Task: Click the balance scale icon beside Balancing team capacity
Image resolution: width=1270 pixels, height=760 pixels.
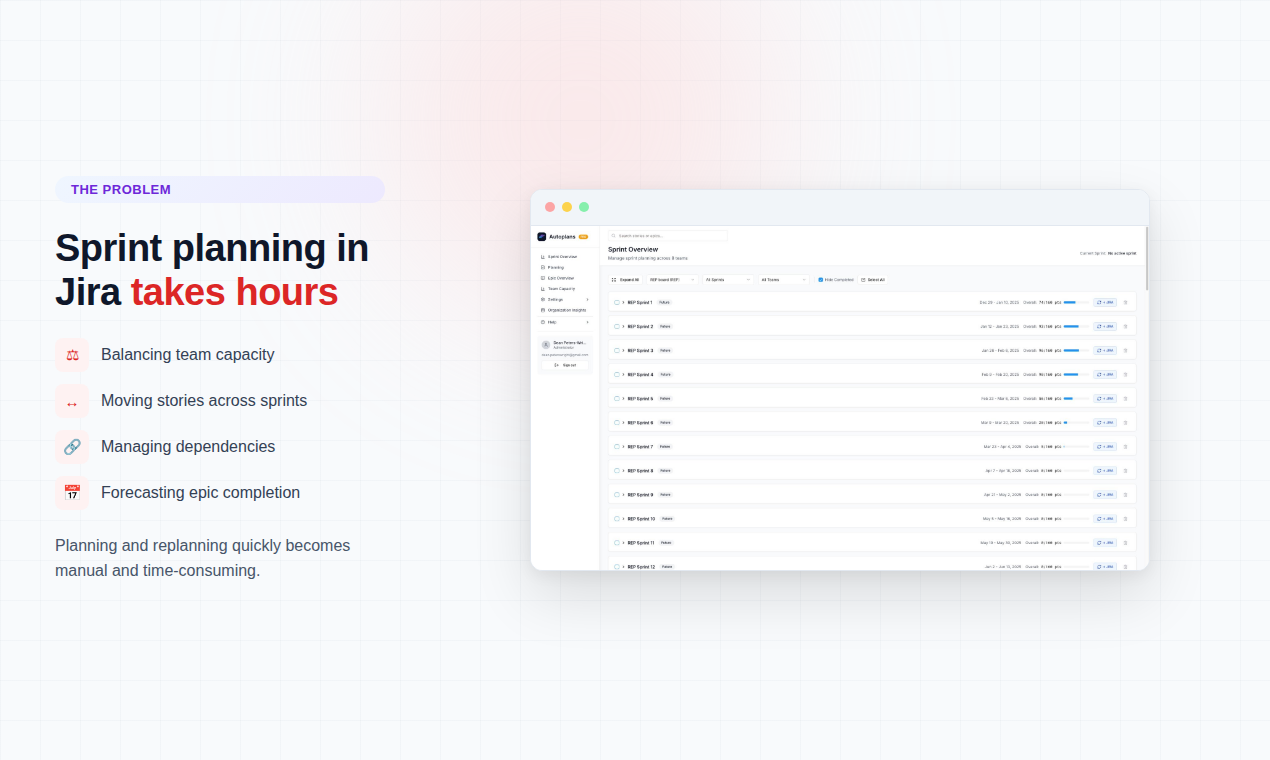Action: 72,355
